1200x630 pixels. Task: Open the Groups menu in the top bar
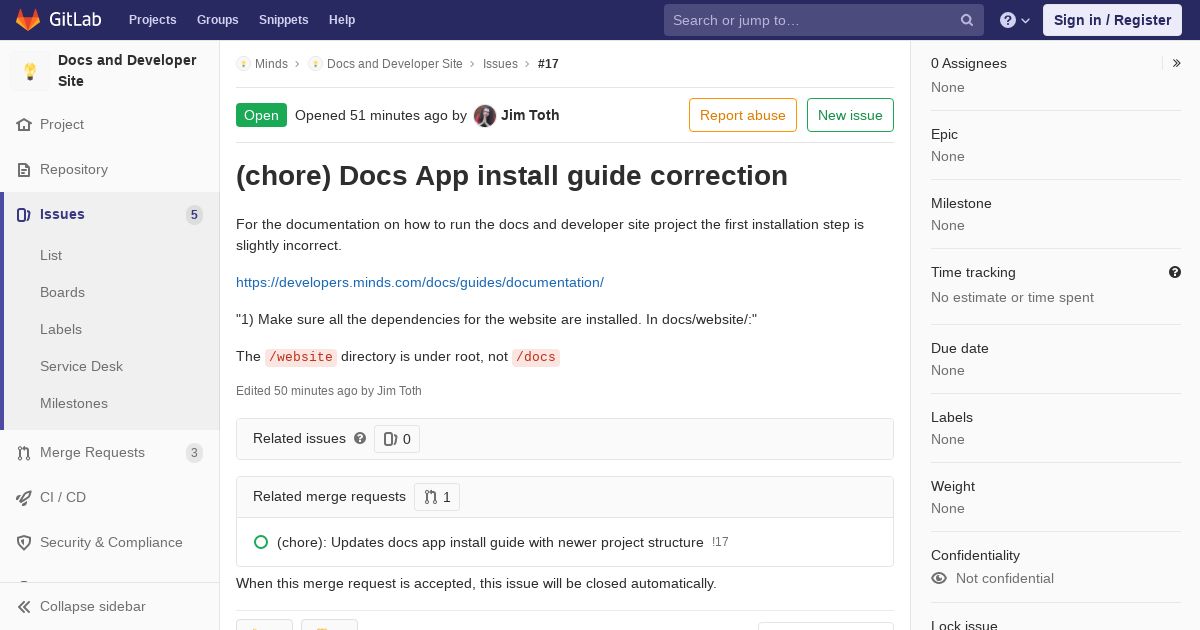[218, 20]
